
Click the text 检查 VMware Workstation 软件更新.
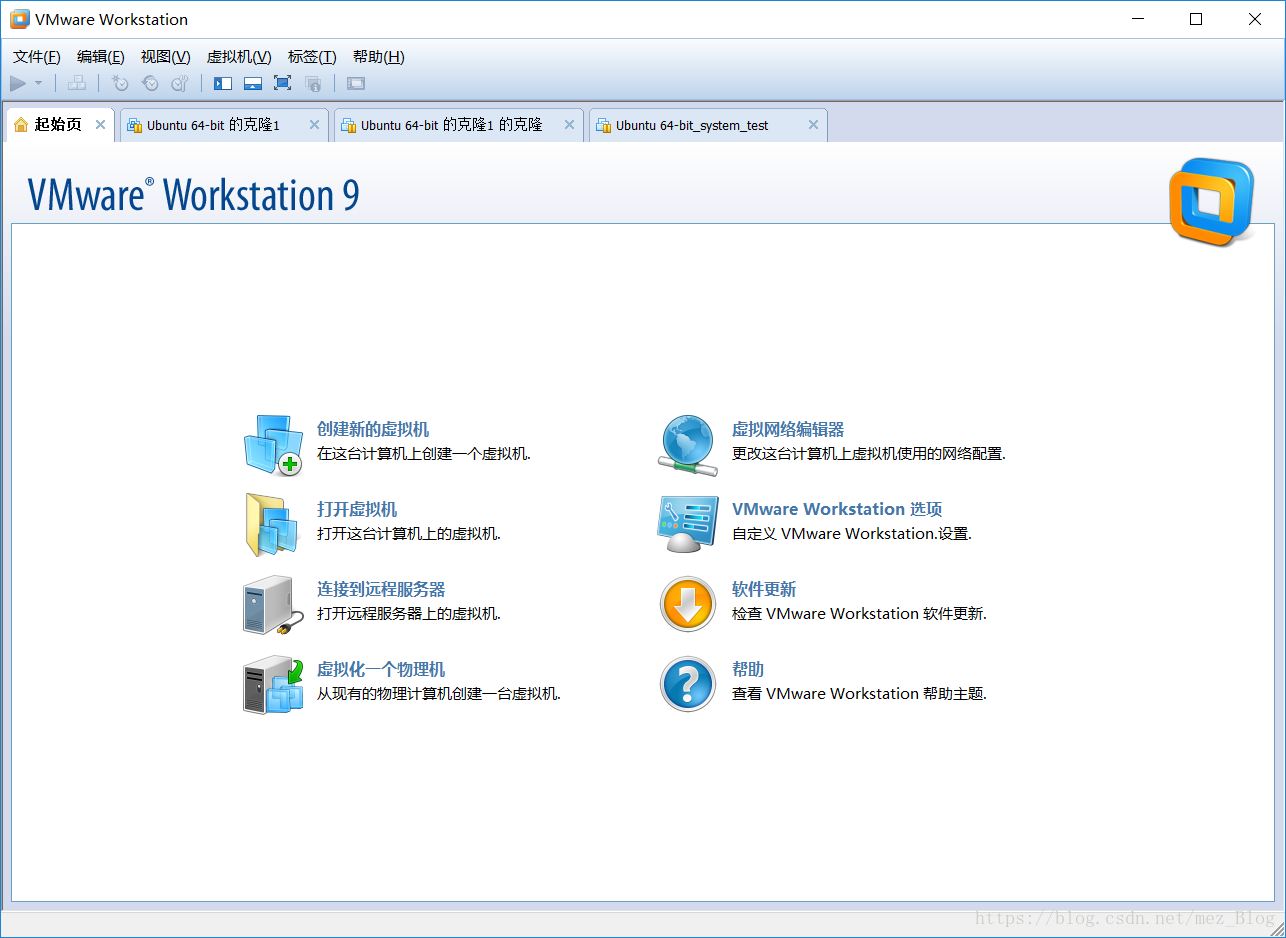[859, 613]
